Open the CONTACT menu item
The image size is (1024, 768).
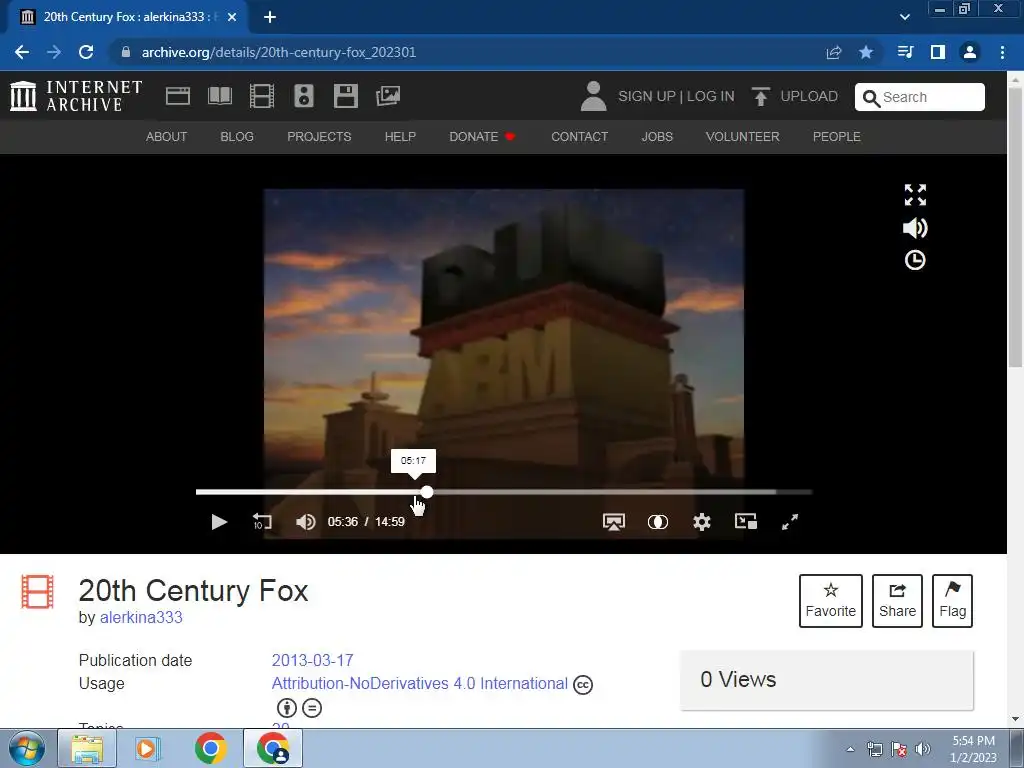pyautogui.click(x=579, y=136)
